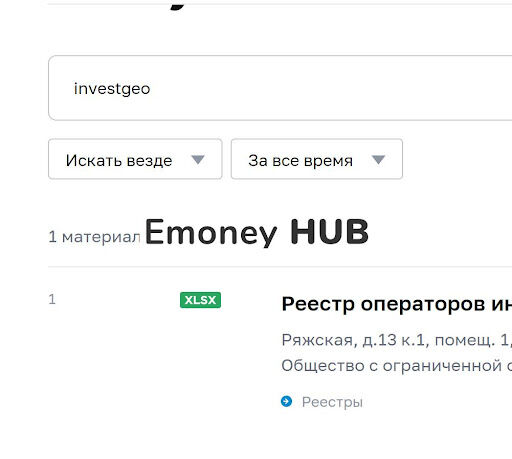512x459 pixels.
Task: Open the Реестры category link
Action: pos(332,402)
